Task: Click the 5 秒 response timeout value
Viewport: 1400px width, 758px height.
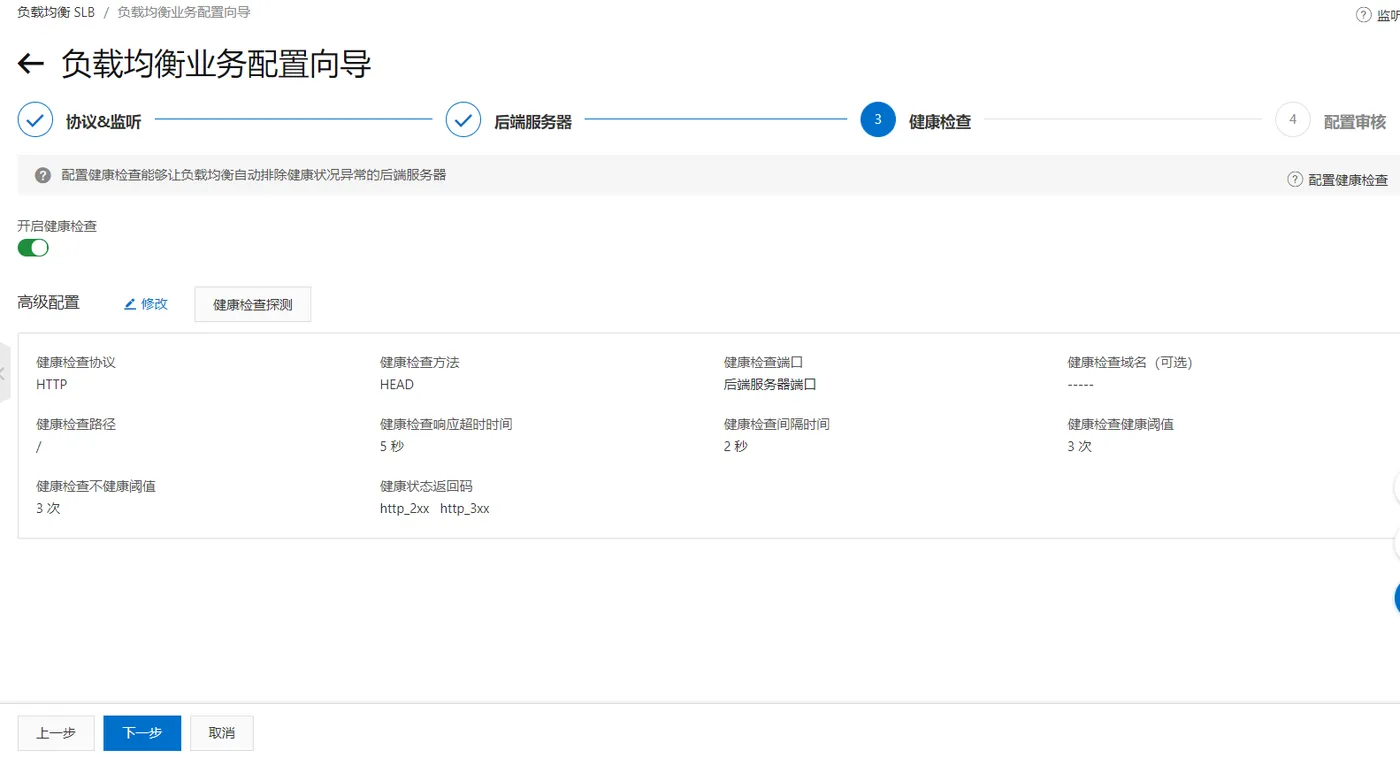Action: click(392, 446)
